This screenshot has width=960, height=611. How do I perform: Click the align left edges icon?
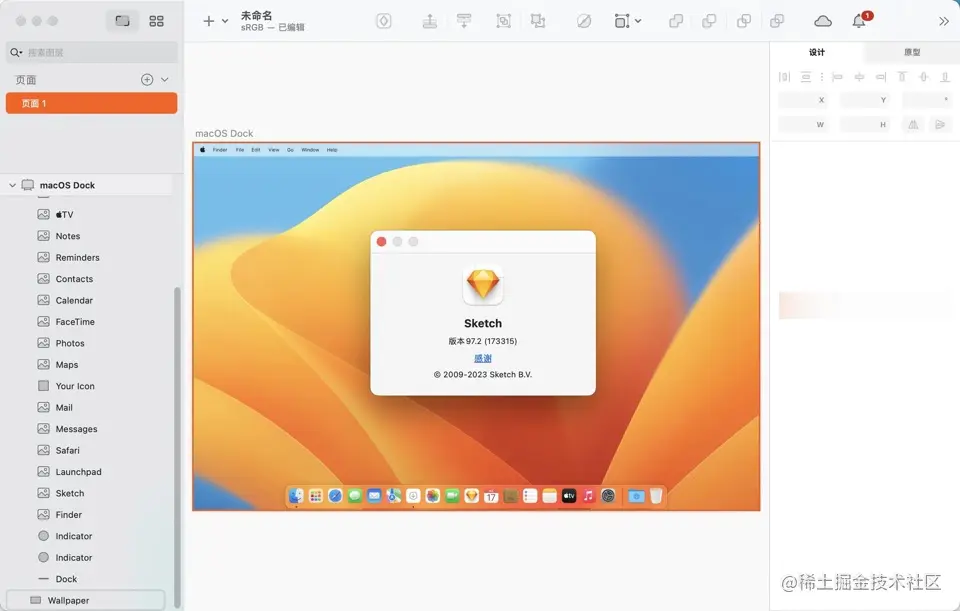tap(837, 77)
